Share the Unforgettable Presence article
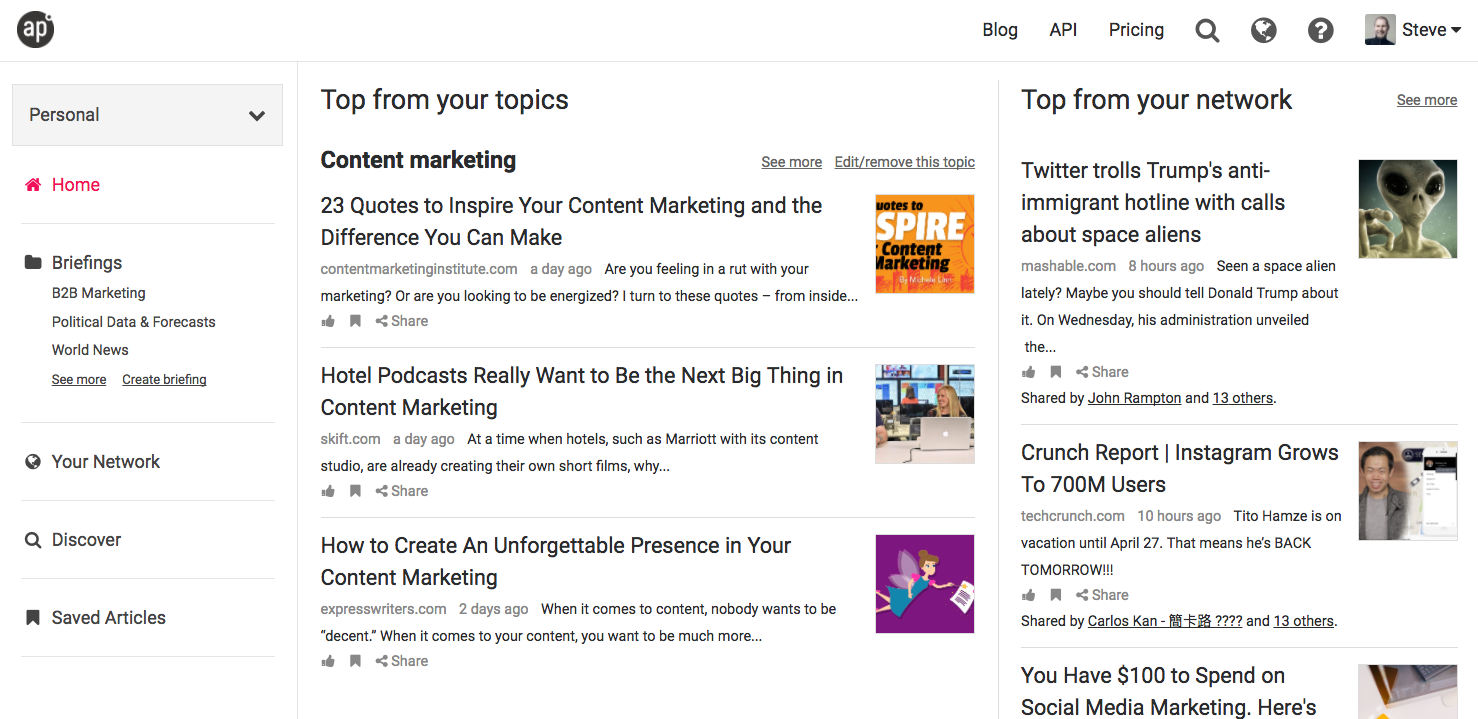 click(x=402, y=661)
